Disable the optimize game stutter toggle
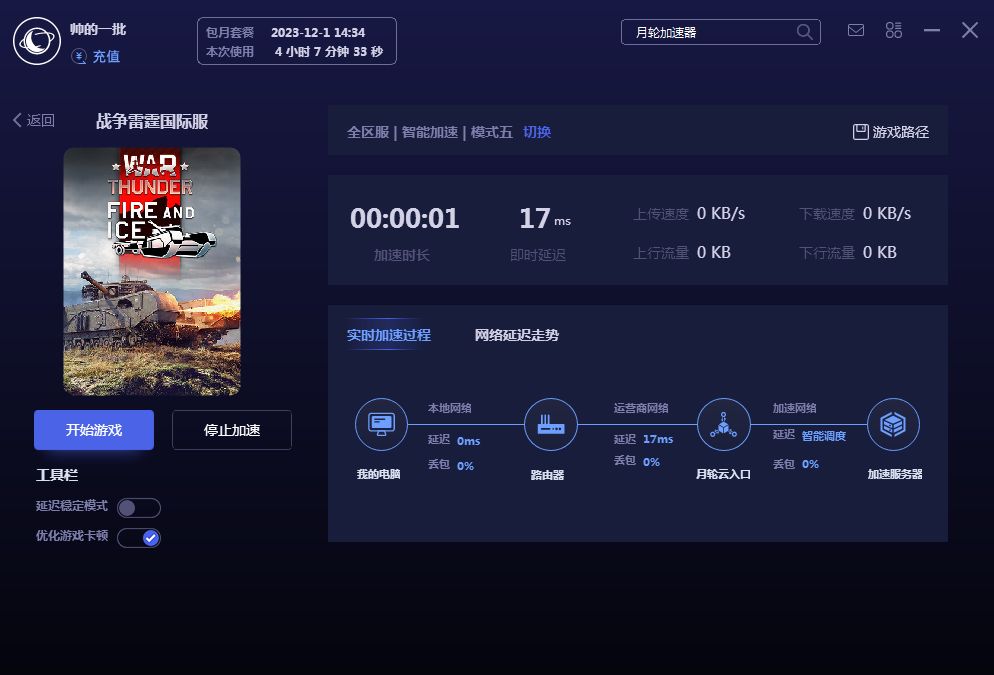 pyautogui.click(x=139, y=538)
